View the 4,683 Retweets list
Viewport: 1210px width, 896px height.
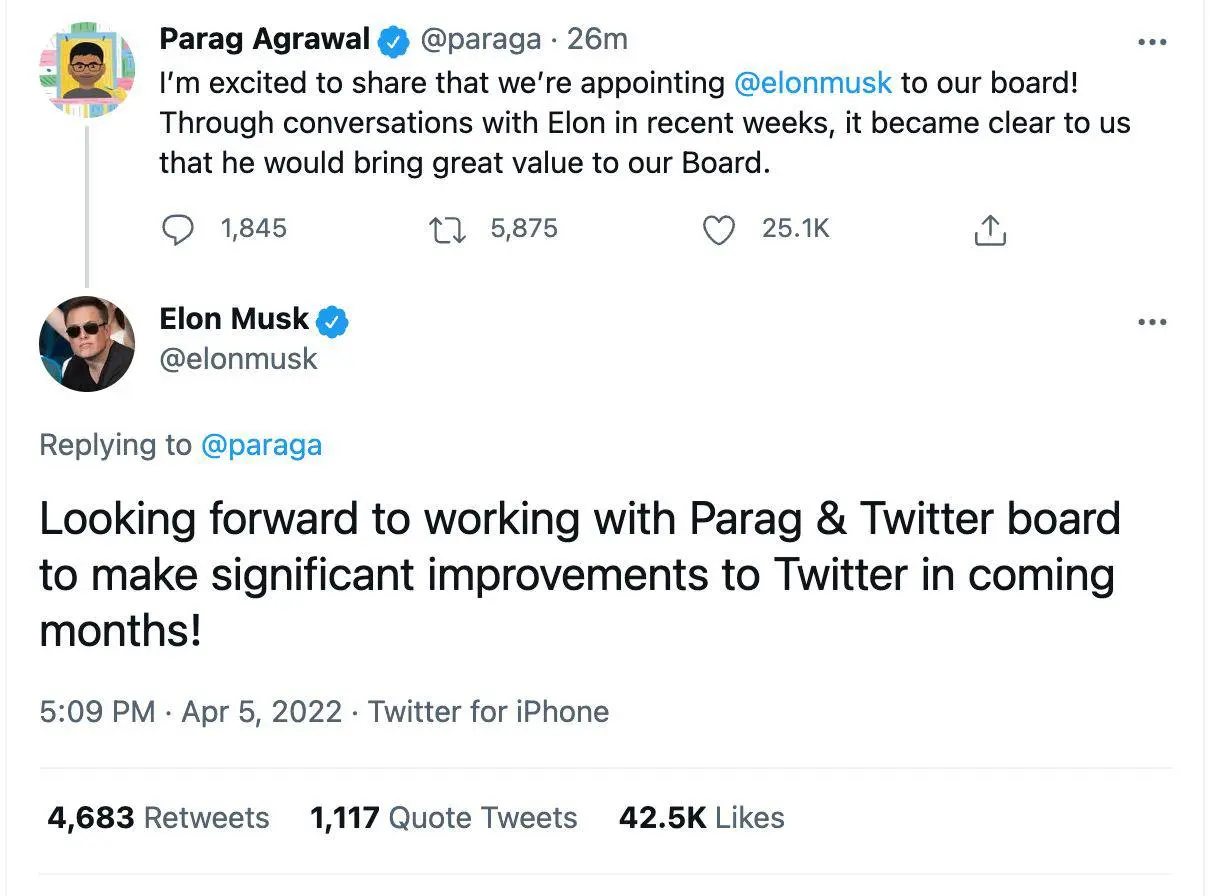[x=158, y=818]
